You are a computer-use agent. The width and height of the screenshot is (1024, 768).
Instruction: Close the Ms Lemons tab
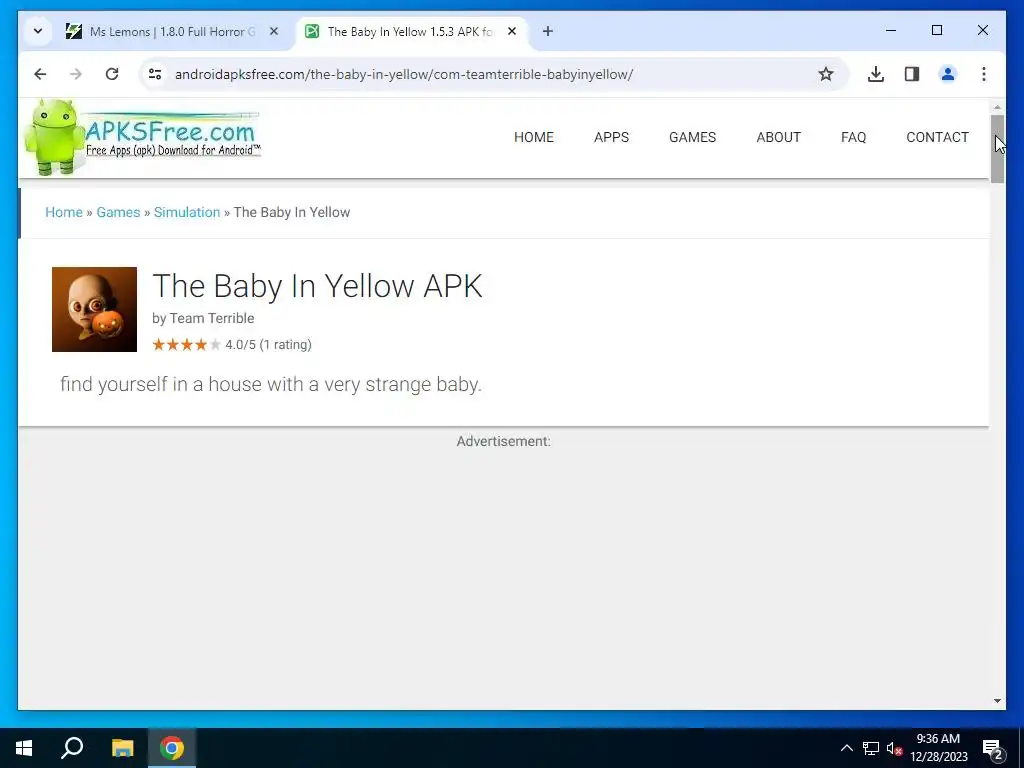(x=274, y=31)
